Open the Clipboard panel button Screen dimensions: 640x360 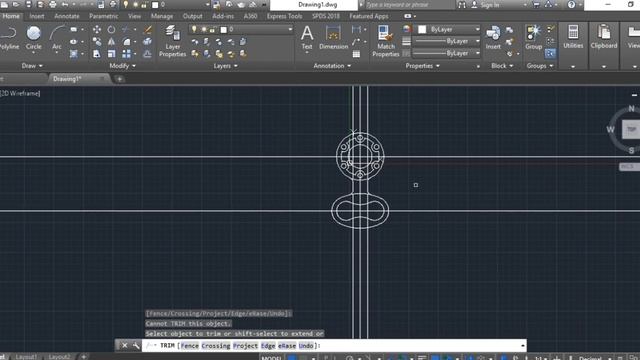pos(604,38)
